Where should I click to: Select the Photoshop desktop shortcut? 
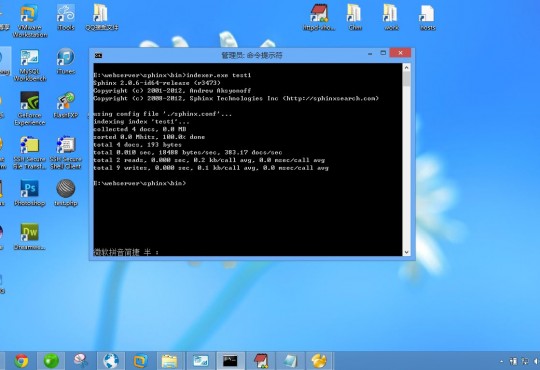click(30, 193)
